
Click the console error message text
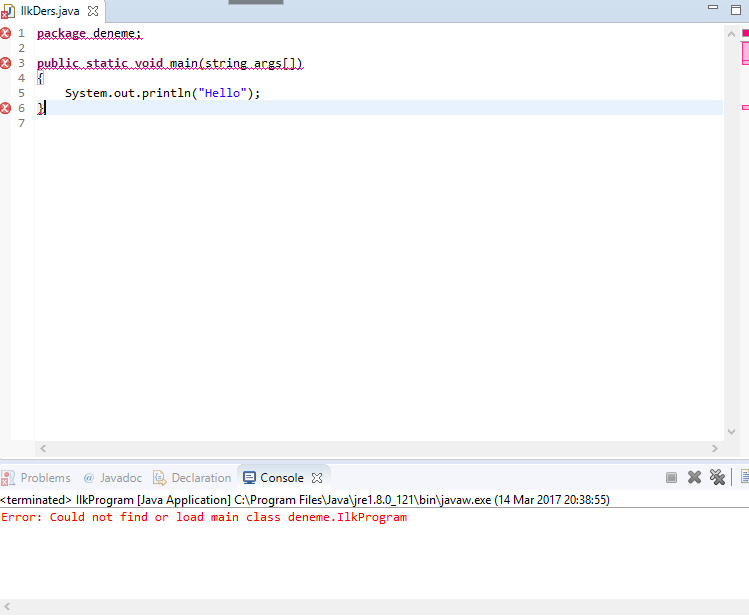click(x=204, y=517)
